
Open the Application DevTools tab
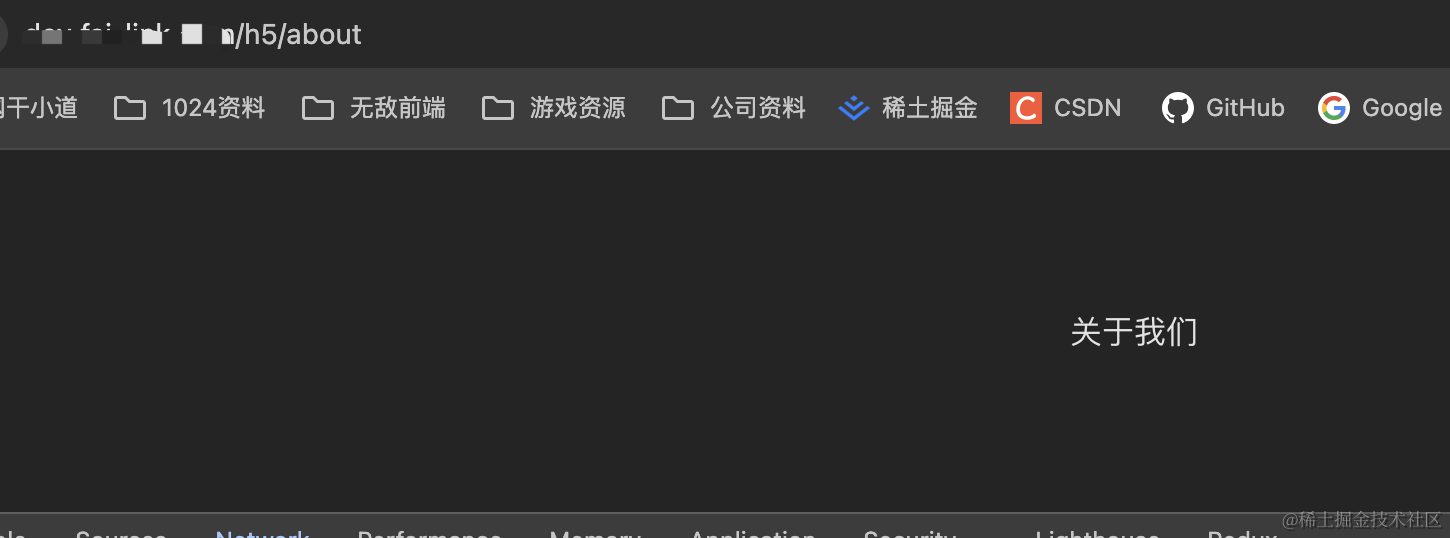[753, 533]
